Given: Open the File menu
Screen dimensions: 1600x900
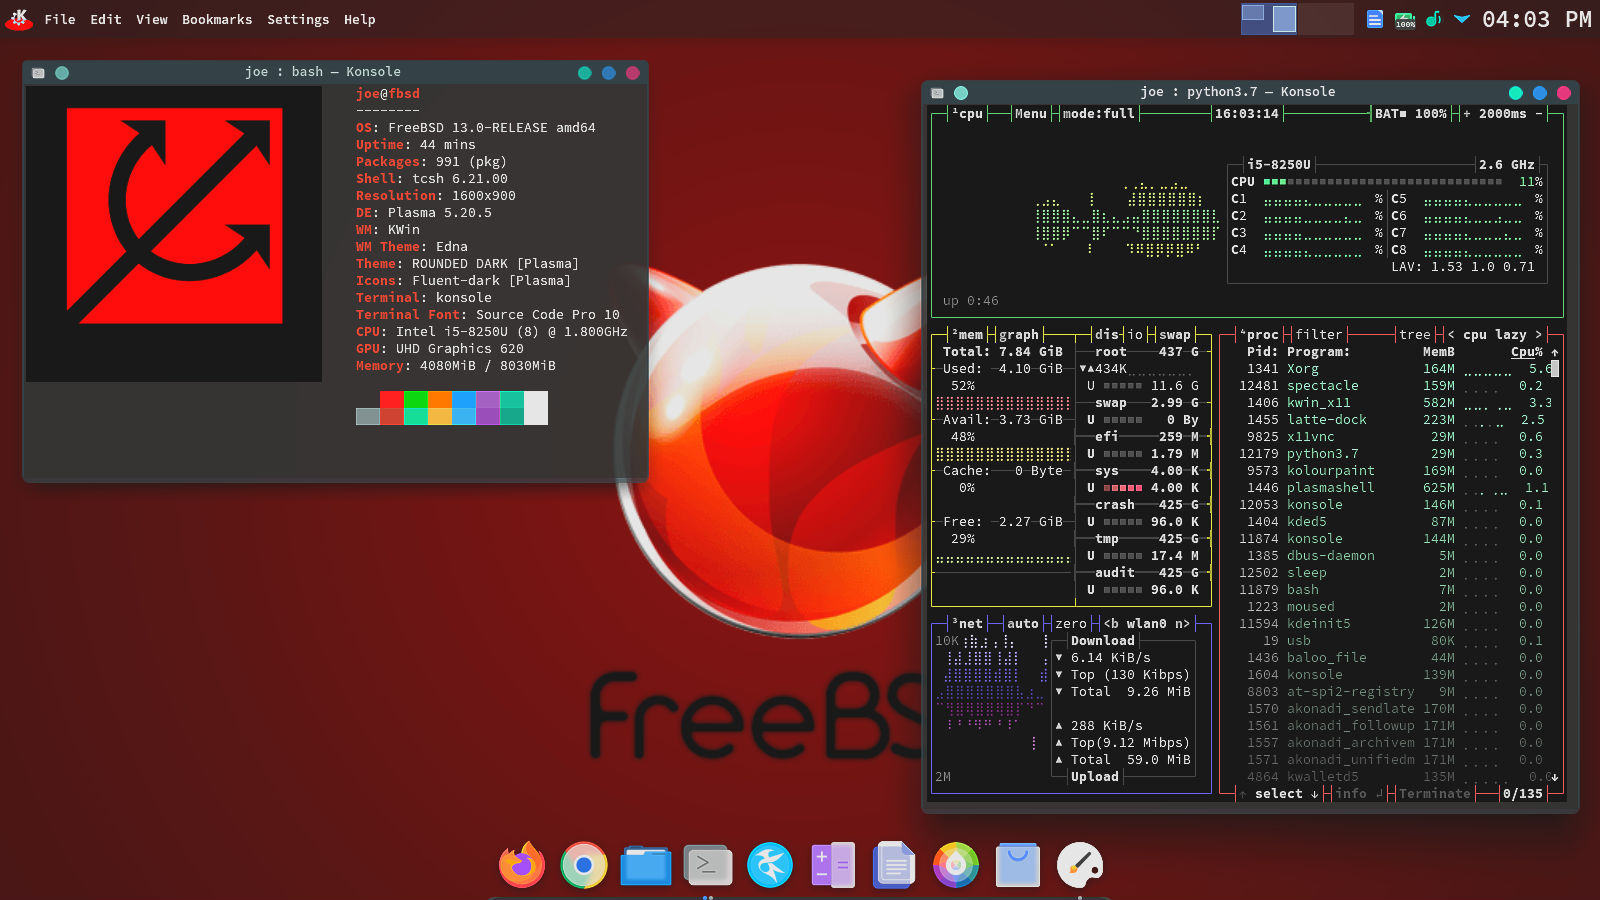Looking at the screenshot, I should [x=60, y=19].
